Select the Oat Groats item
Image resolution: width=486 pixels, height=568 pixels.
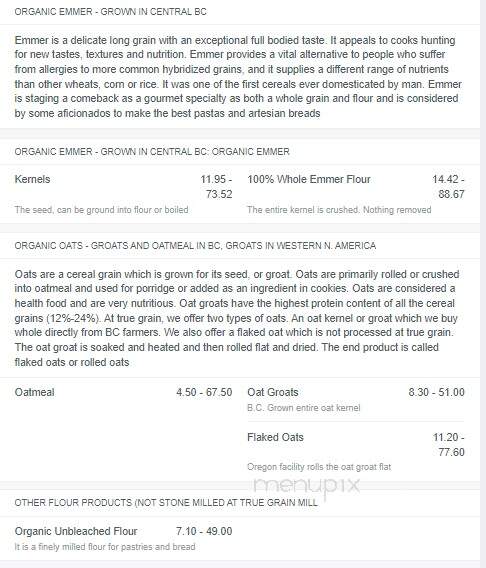point(273,392)
